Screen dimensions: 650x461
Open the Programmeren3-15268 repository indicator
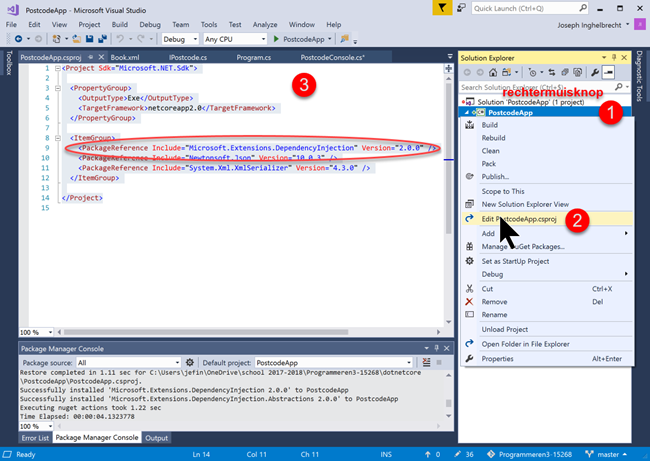coord(529,454)
